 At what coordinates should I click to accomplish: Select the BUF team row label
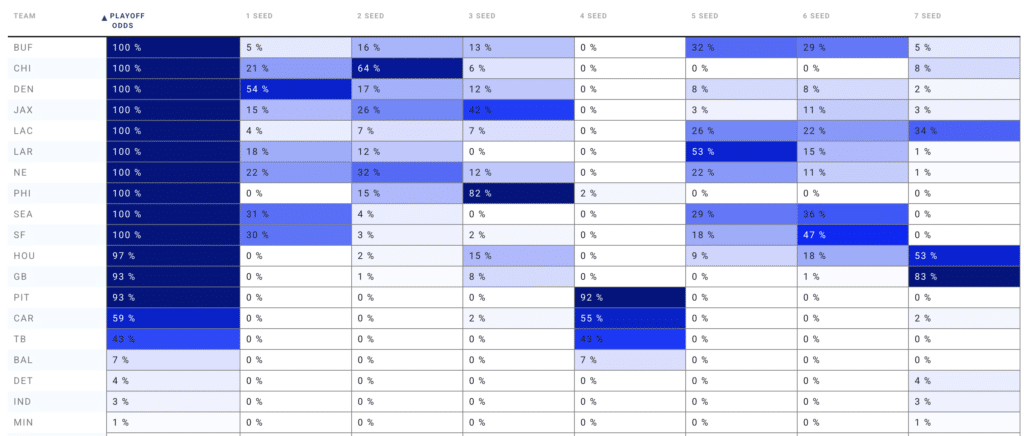[23, 48]
